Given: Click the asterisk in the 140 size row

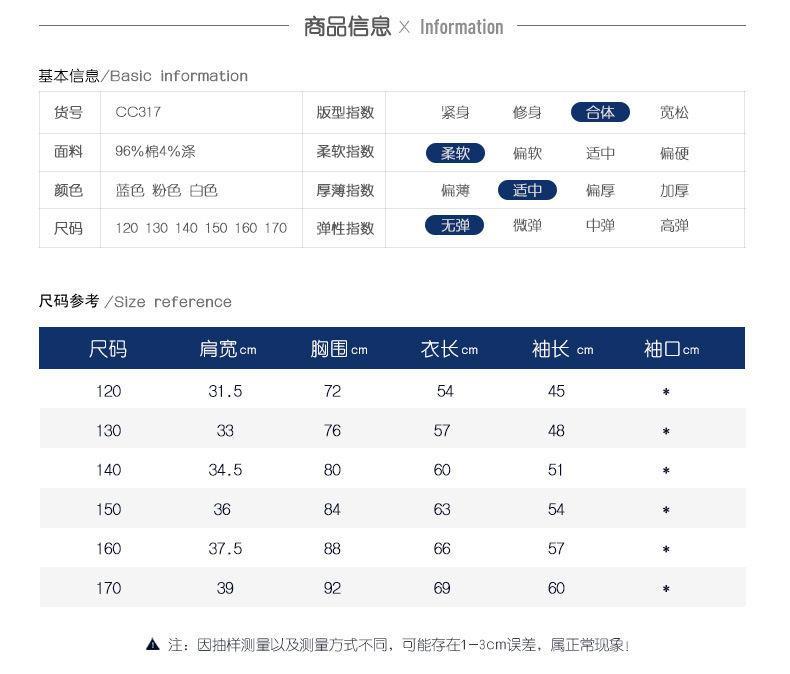Looking at the screenshot, I should pos(666,470).
